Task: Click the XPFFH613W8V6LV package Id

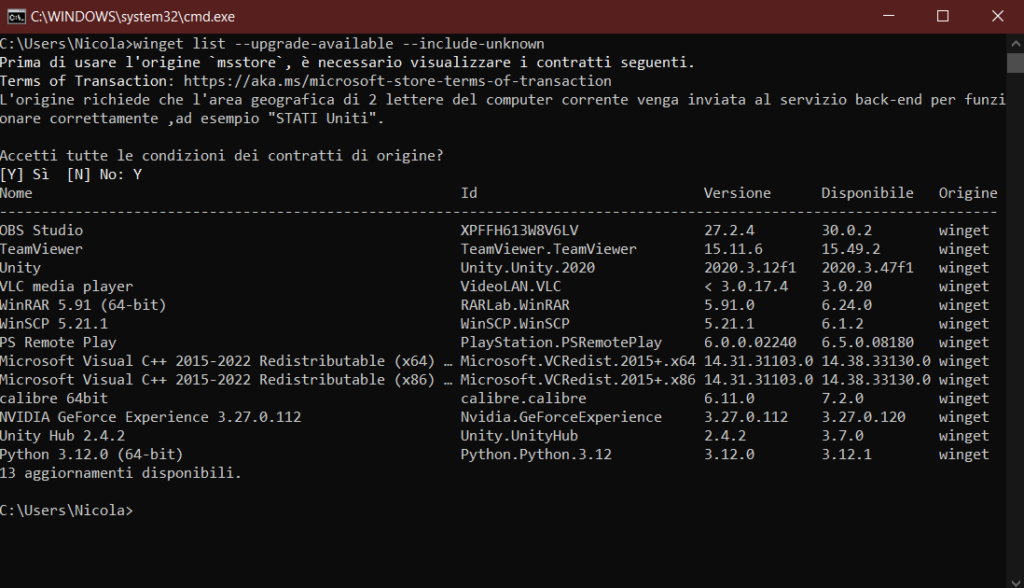Action: [x=519, y=231]
